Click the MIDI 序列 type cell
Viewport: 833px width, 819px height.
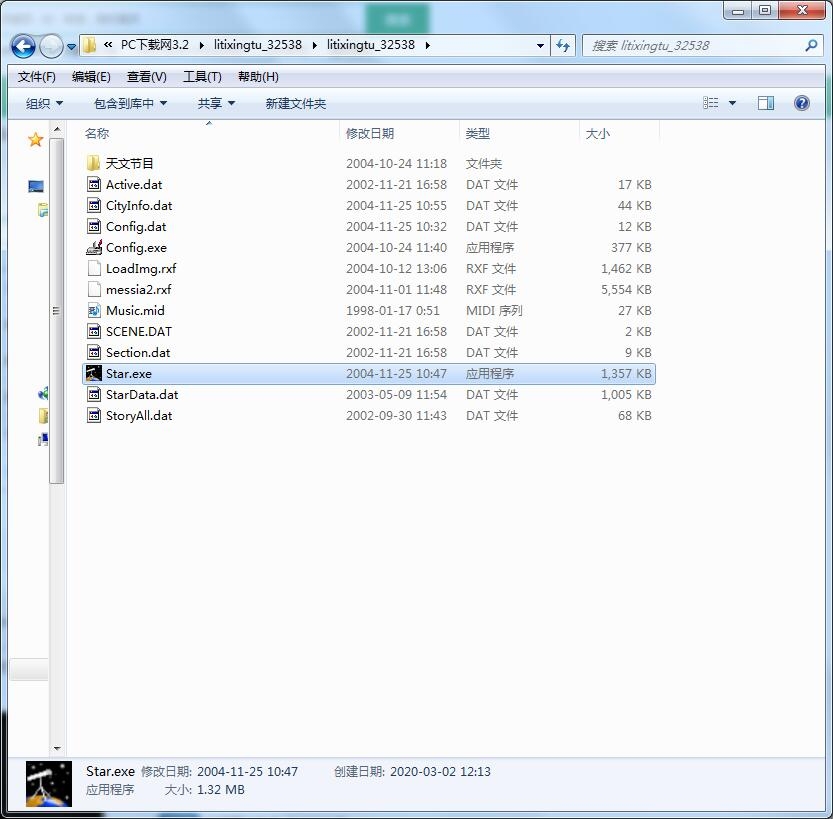[494, 310]
